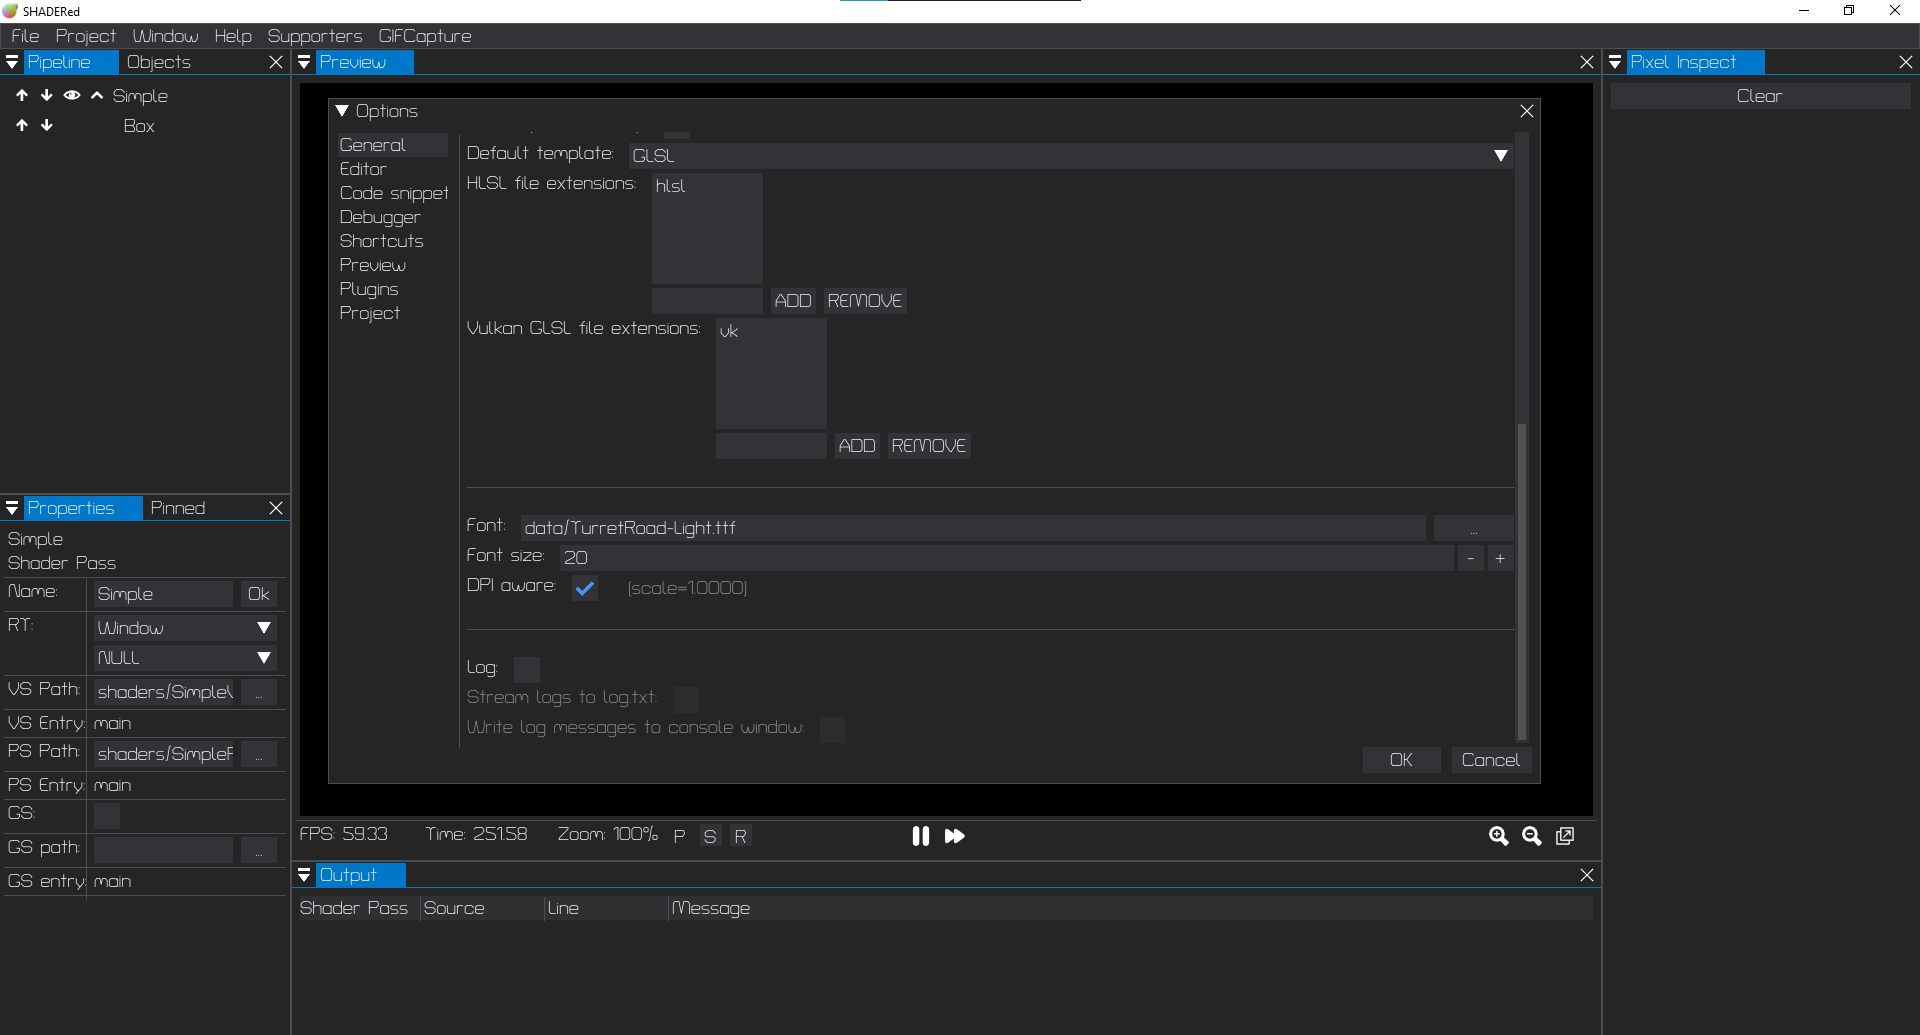Switch to the Pinned tab
This screenshot has width=1920, height=1035.
tap(178, 508)
